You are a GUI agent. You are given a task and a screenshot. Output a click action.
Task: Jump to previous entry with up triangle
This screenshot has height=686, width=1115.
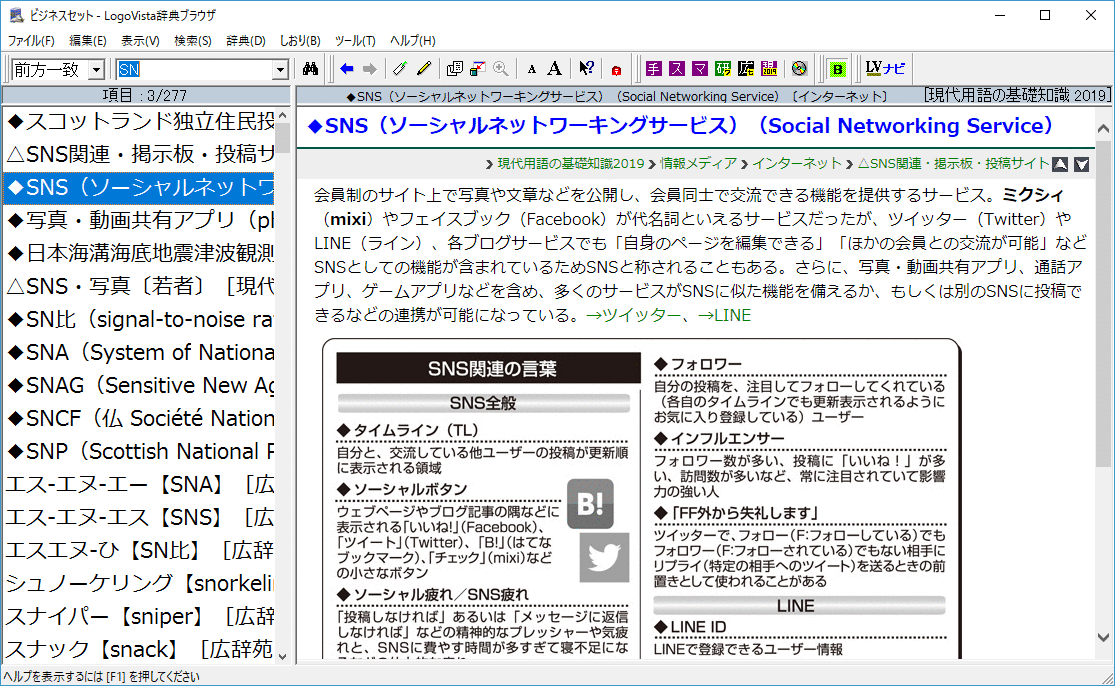click(1060, 164)
